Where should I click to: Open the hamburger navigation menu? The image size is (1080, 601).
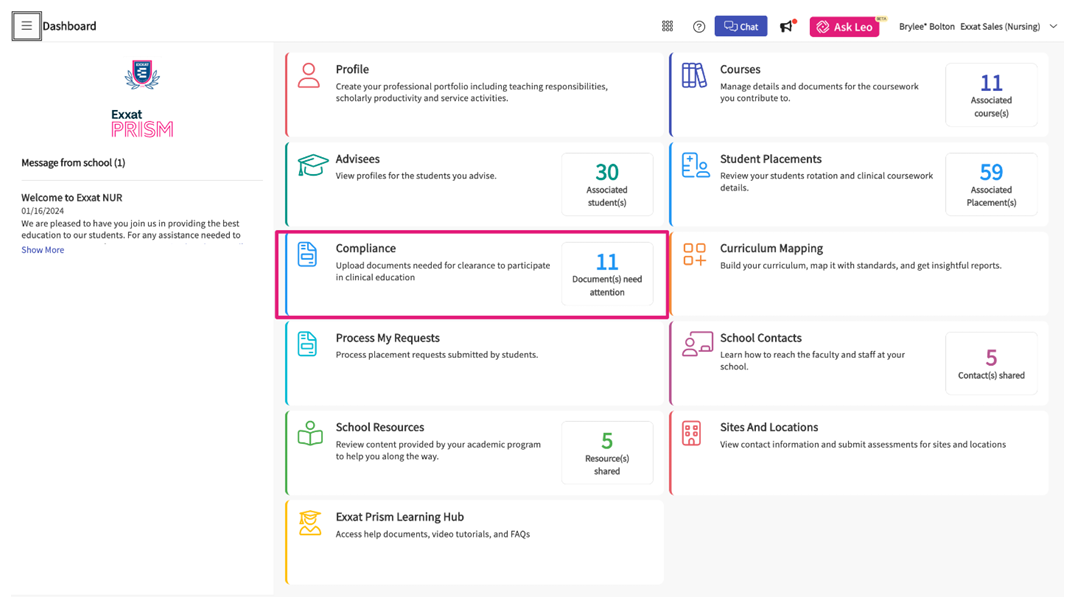coord(26,26)
